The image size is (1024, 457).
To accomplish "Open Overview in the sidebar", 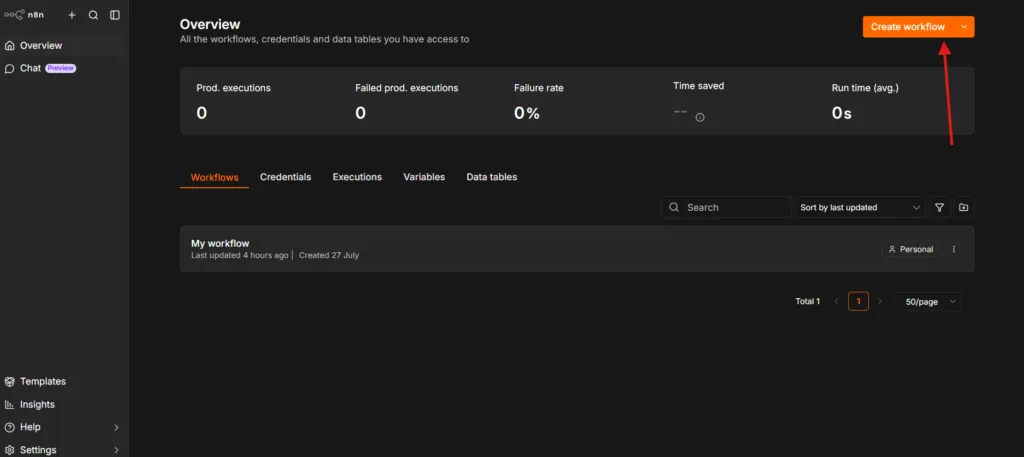I will (64, 46).
